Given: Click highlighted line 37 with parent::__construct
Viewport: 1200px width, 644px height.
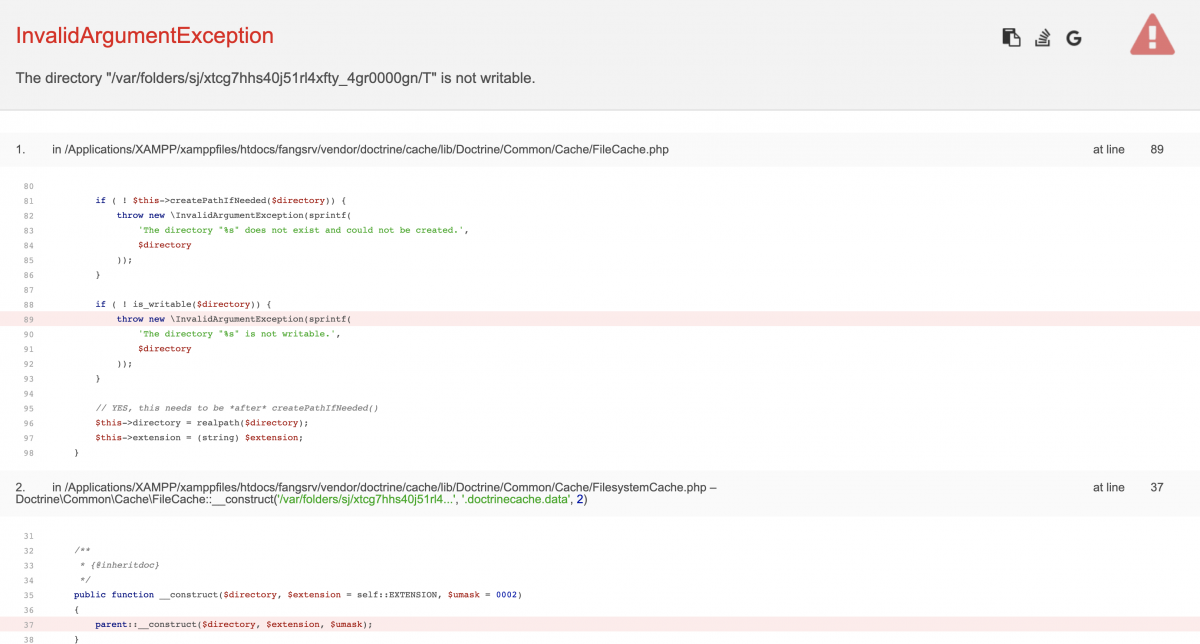Looking at the screenshot, I should (x=234, y=624).
